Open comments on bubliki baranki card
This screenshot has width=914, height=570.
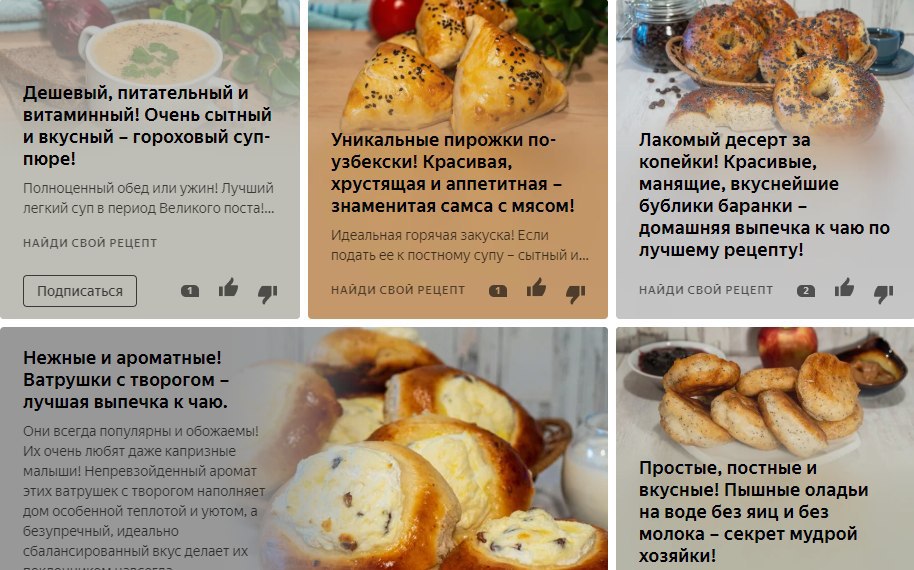(x=806, y=291)
